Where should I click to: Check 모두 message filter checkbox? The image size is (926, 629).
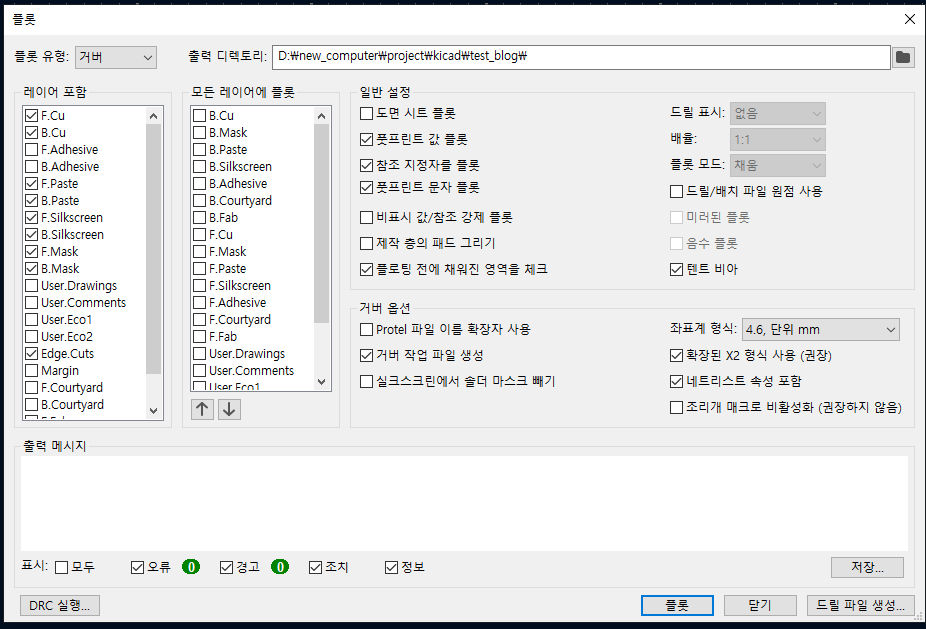tap(61, 568)
